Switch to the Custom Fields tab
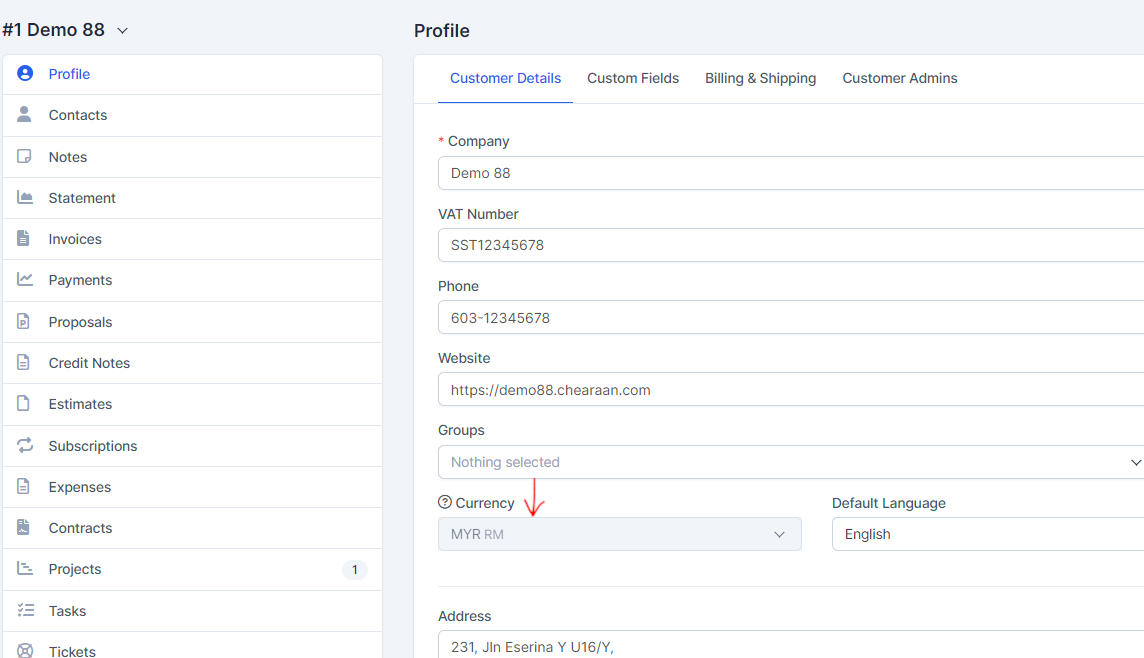This screenshot has width=1144, height=658. coord(633,78)
